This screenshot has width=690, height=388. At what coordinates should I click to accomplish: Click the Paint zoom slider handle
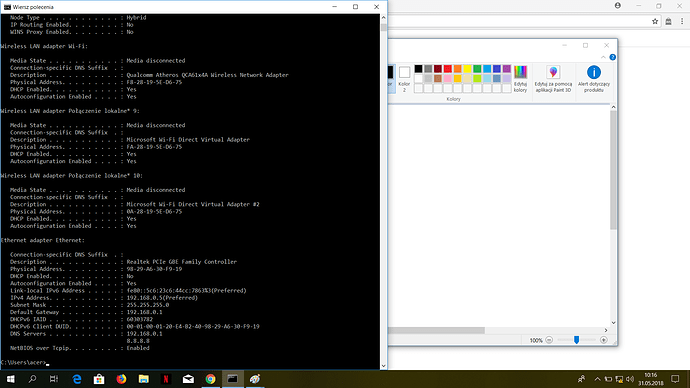pos(576,340)
